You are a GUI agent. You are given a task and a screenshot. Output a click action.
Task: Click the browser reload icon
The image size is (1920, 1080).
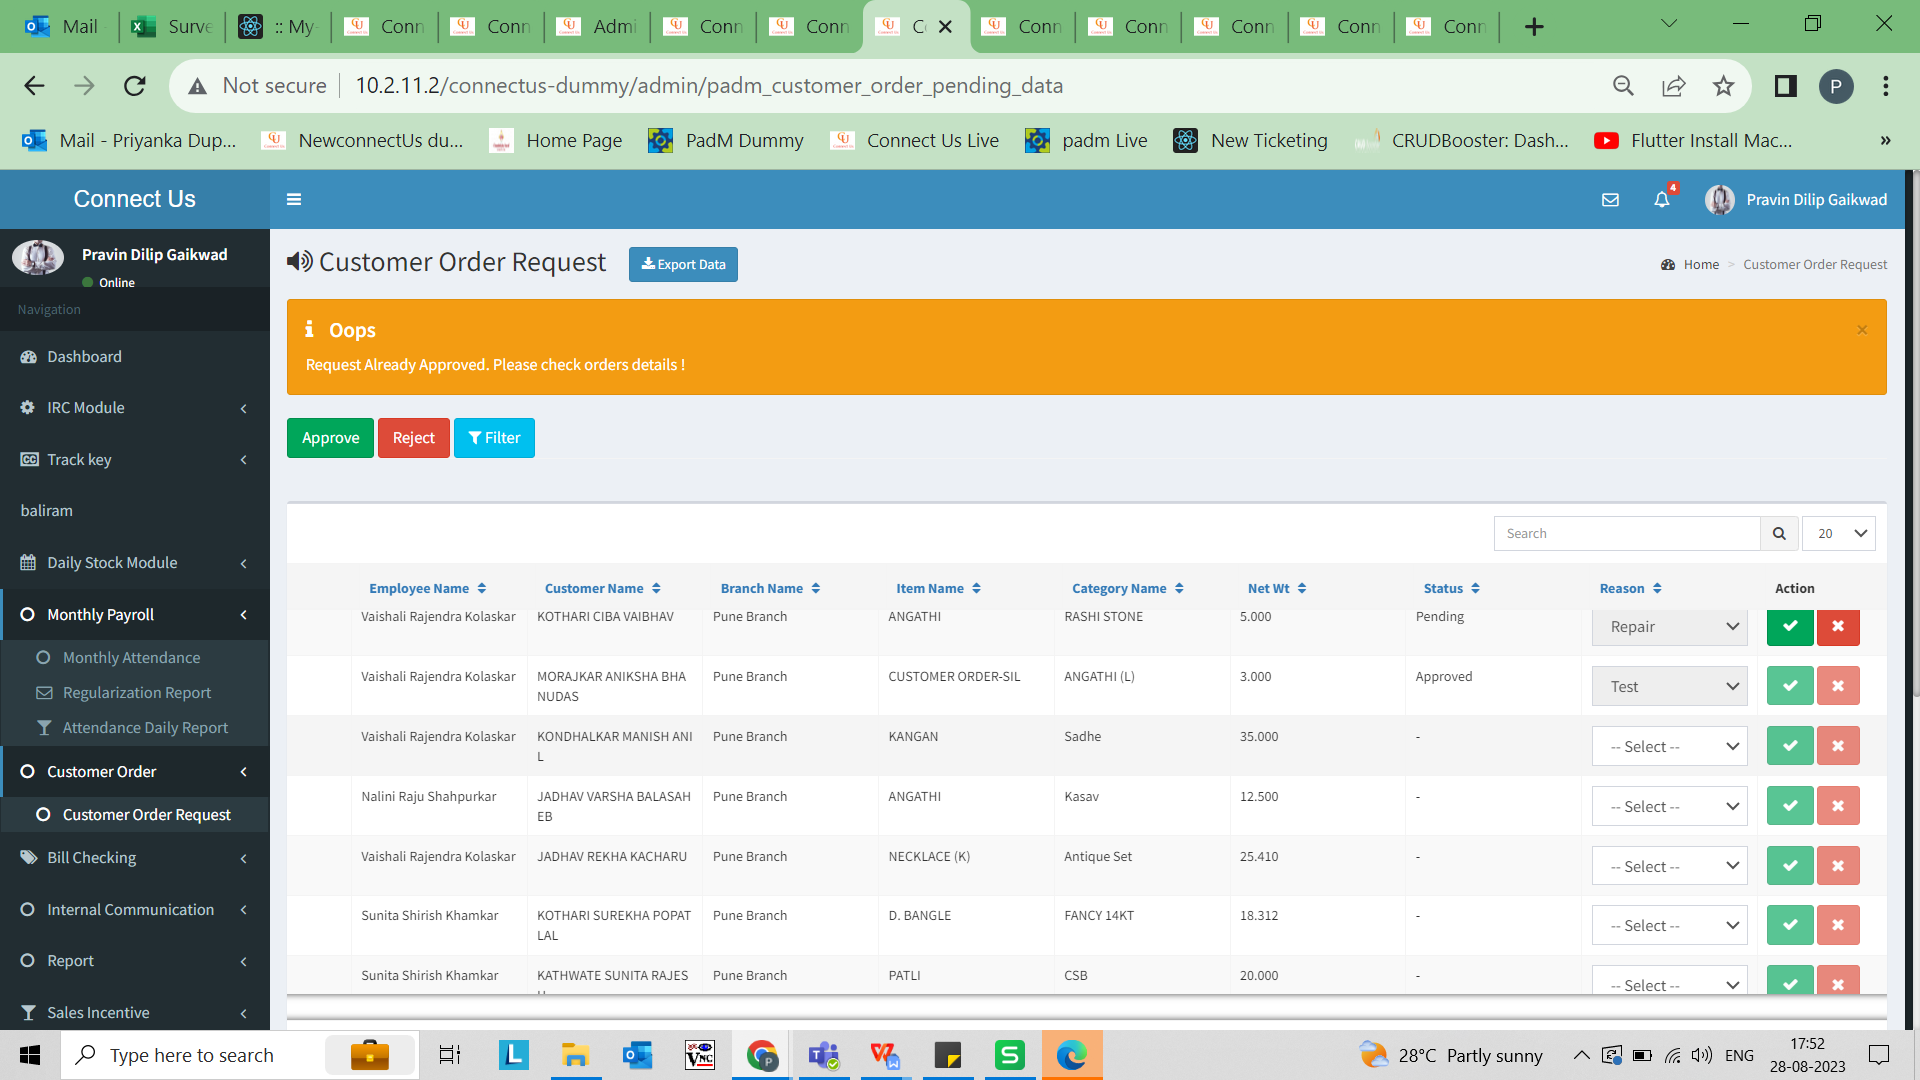135,86
